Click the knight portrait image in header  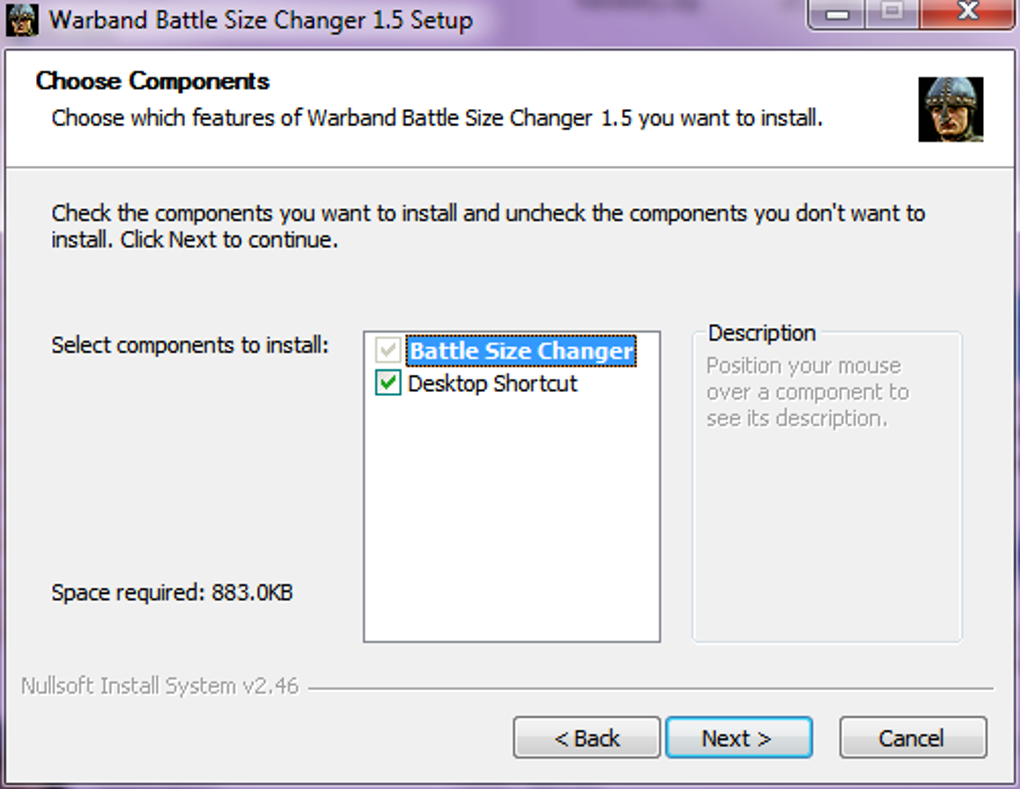(x=950, y=109)
